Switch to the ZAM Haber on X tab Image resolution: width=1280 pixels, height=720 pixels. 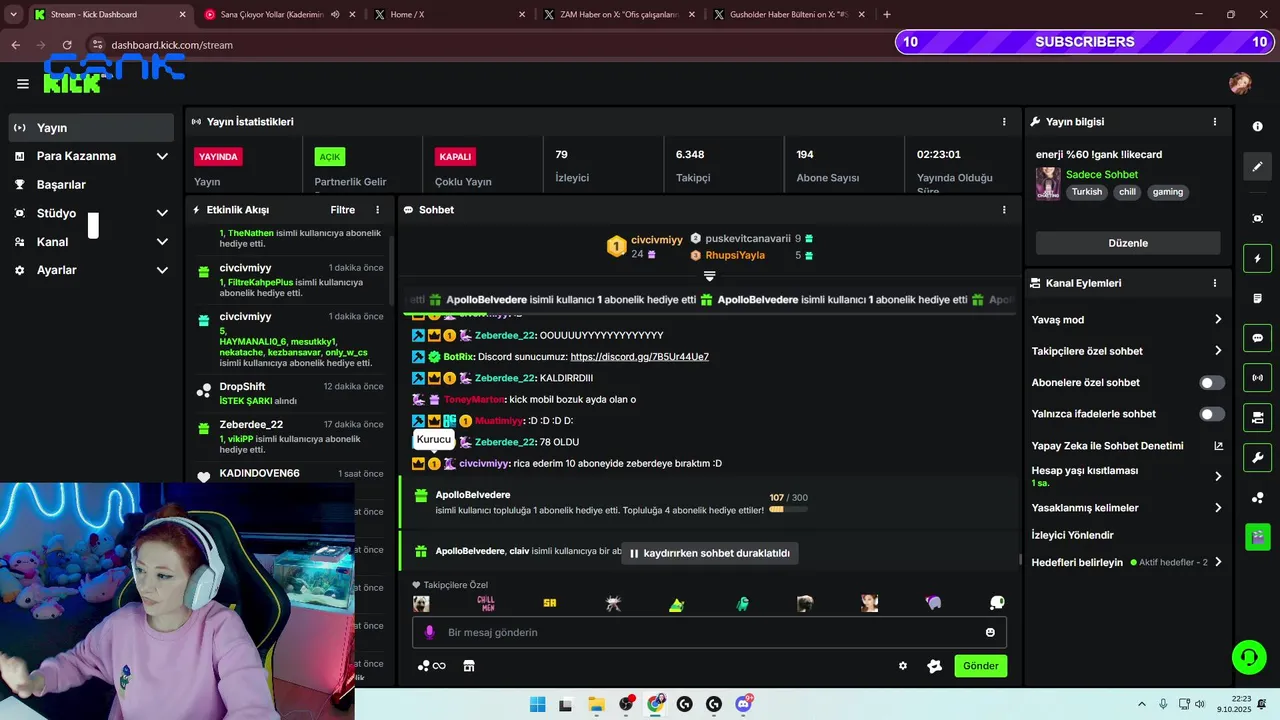point(620,15)
